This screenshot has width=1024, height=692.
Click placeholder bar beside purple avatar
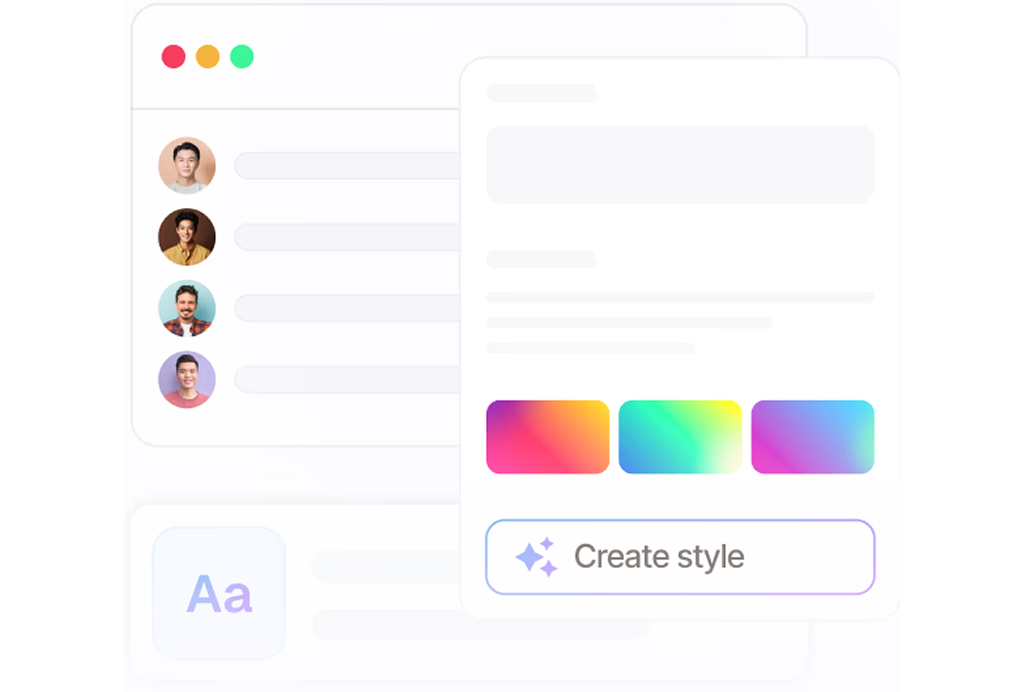click(x=347, y=379)
